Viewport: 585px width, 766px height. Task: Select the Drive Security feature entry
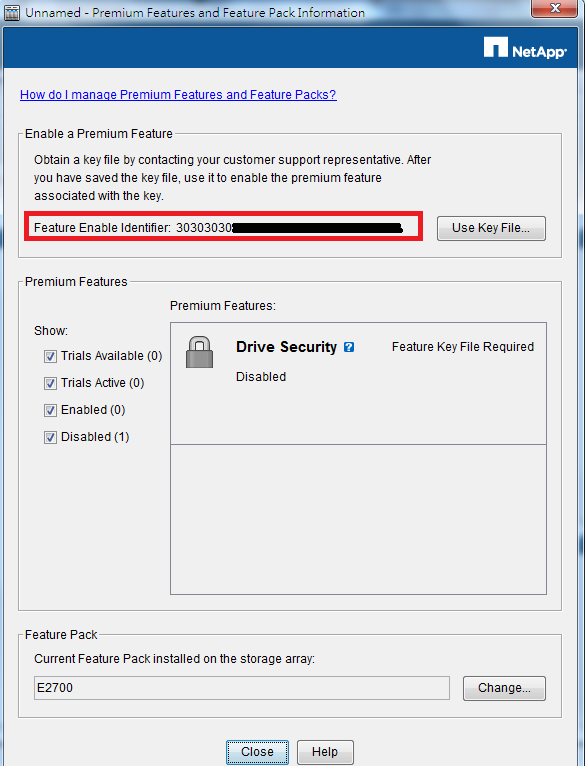point(358,383)
